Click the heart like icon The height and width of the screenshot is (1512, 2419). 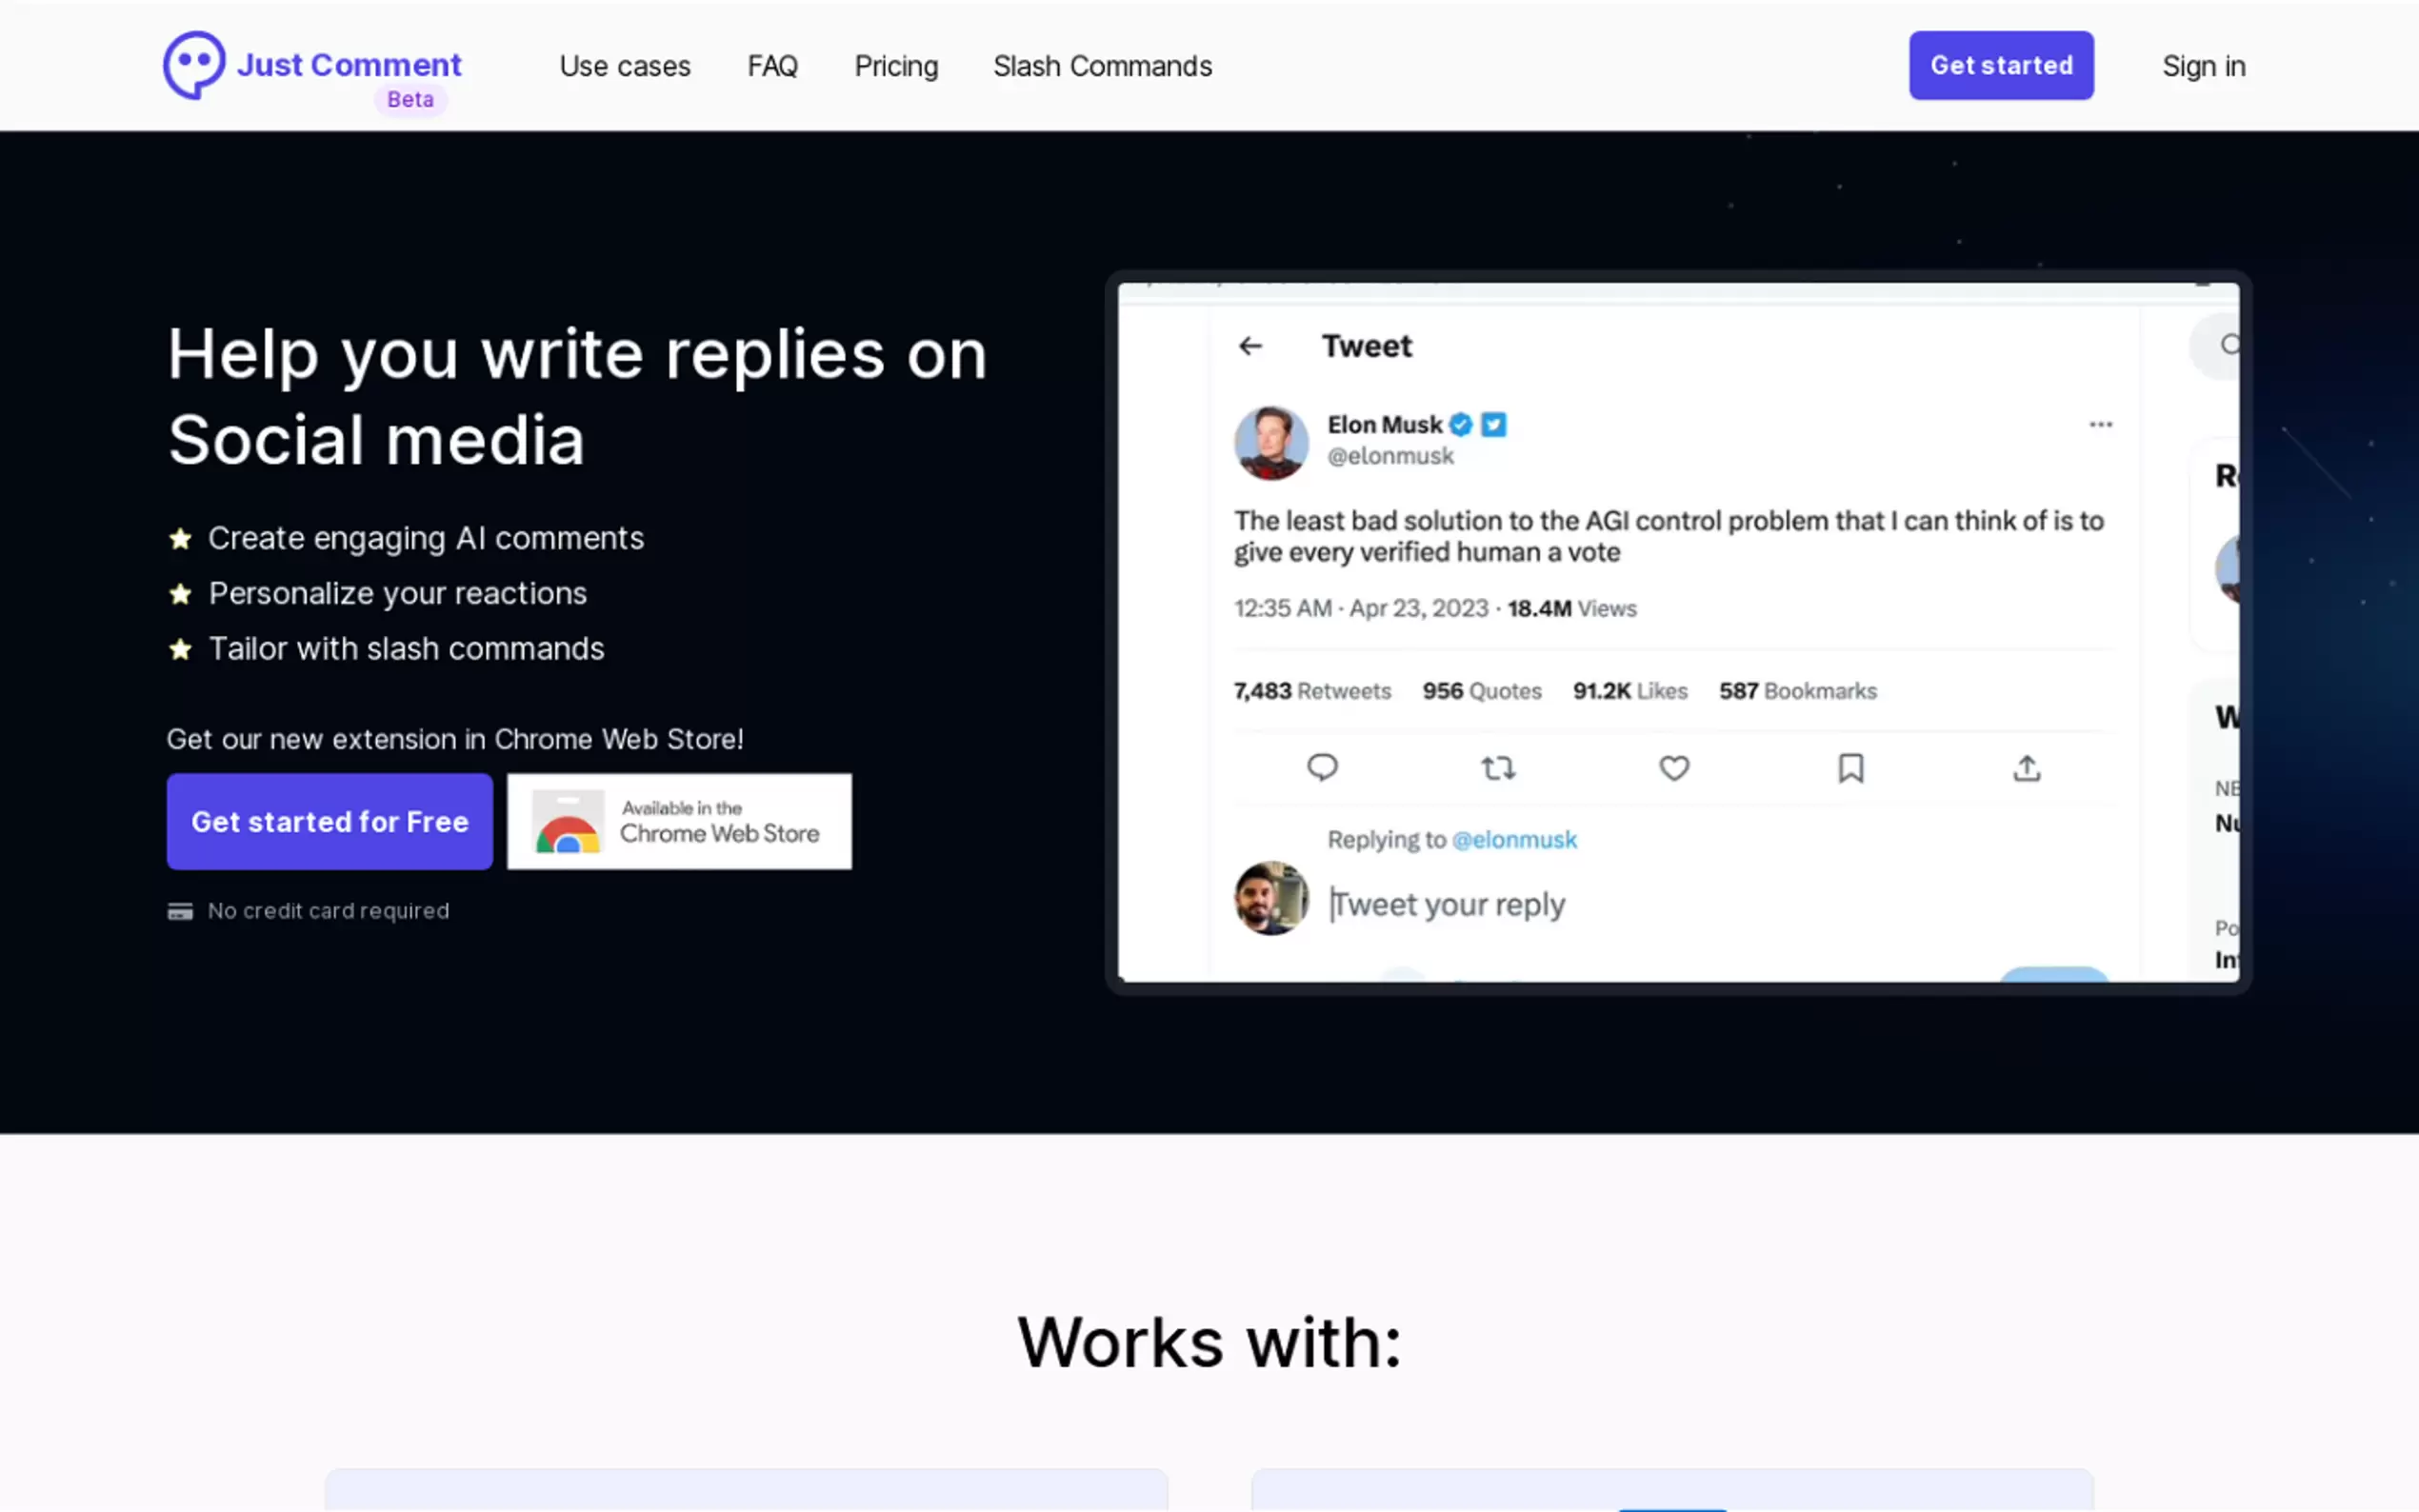pyautogui.click(x=1674, y=768)
